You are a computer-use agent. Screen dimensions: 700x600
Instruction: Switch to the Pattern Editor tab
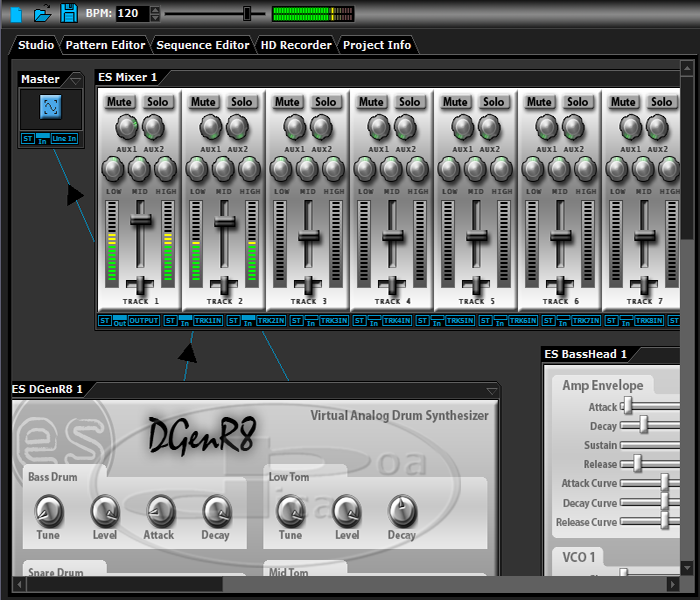(x=105, y=45)
